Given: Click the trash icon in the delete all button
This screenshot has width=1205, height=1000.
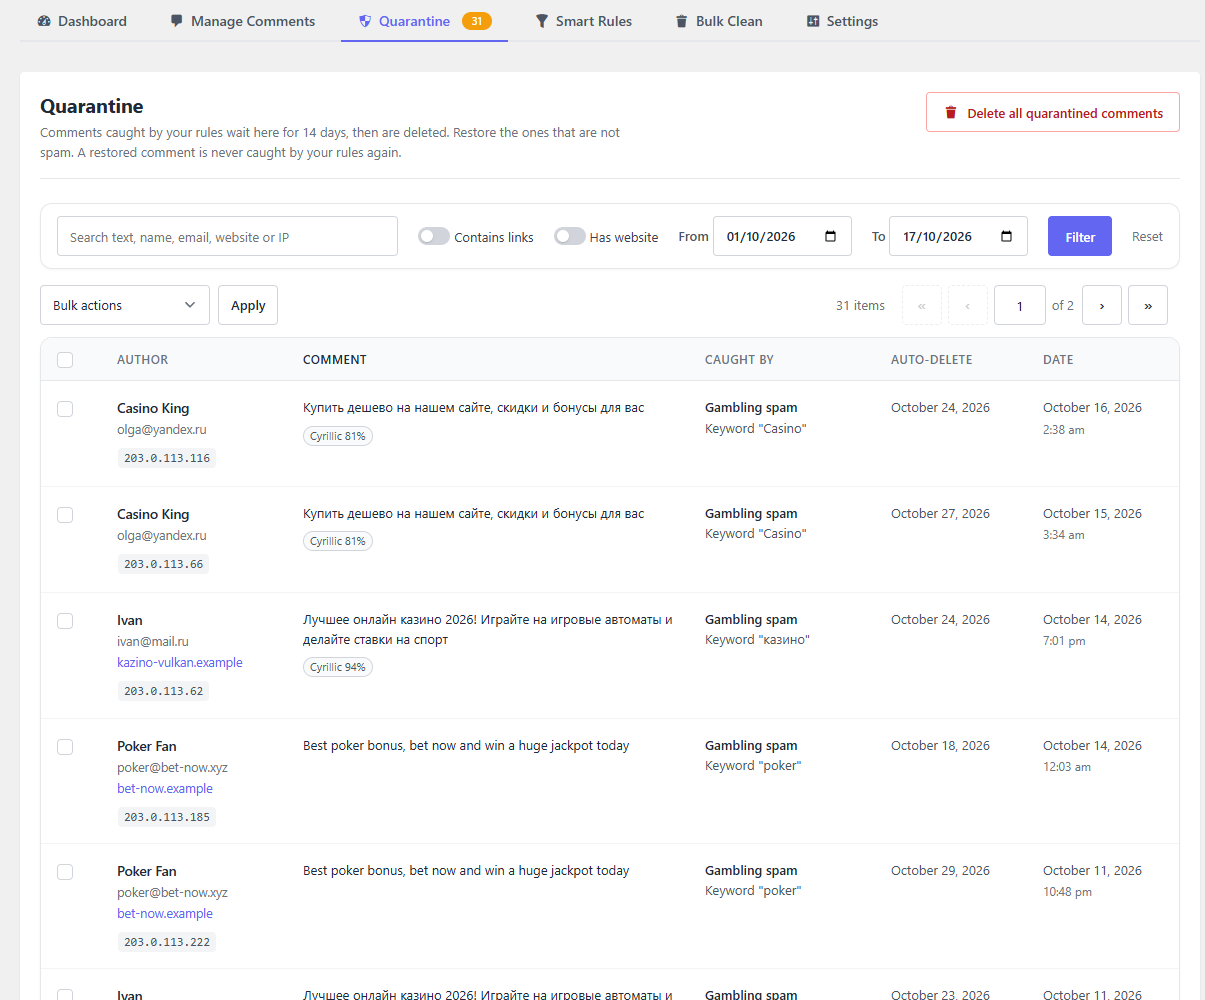Looking at the screenshot, I should [x=951, y=113].
